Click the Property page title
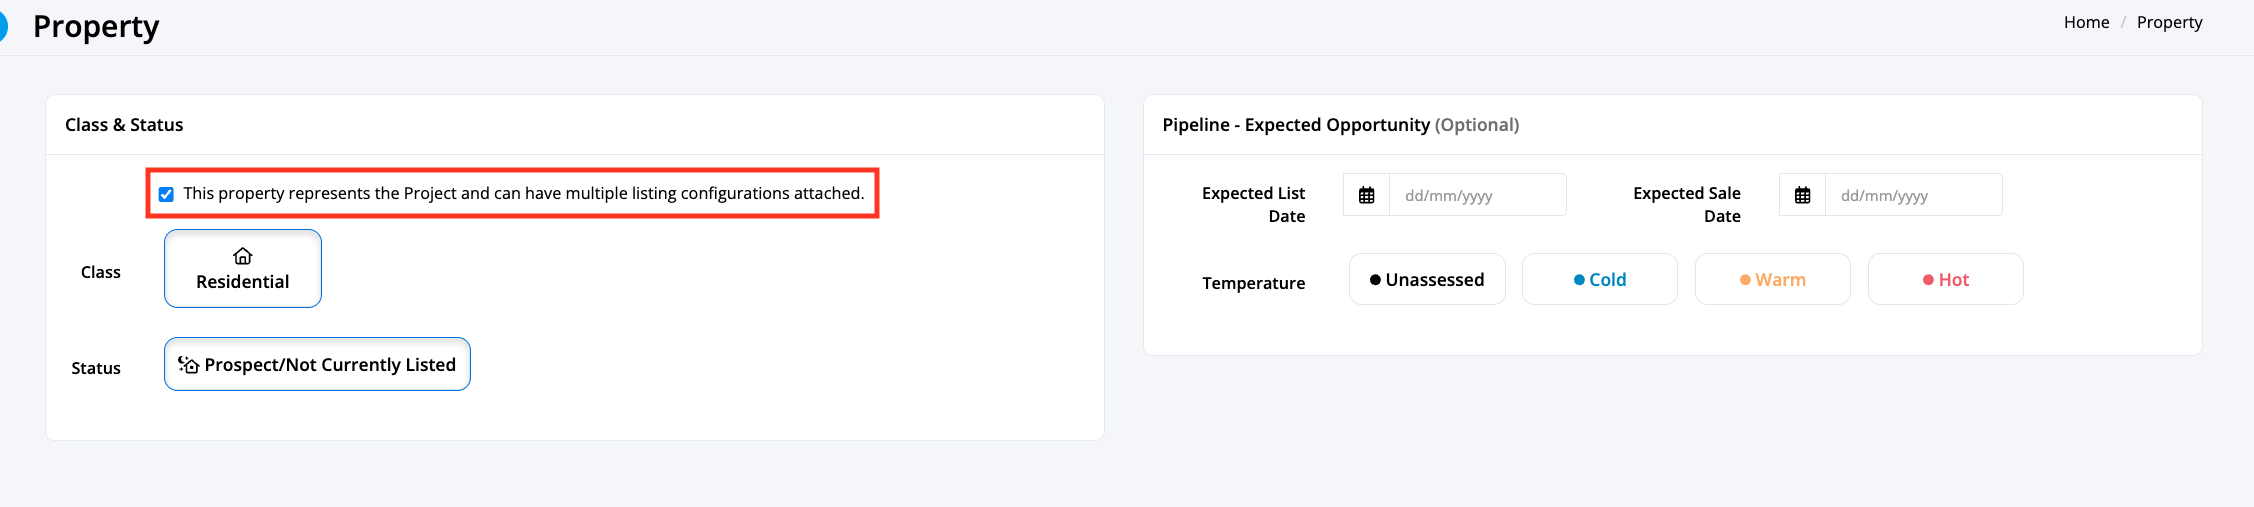 click(96, 26)
